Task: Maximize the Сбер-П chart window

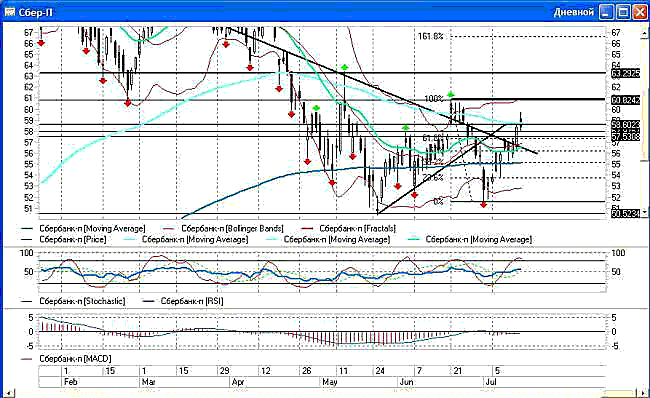Action: point(623,12)
